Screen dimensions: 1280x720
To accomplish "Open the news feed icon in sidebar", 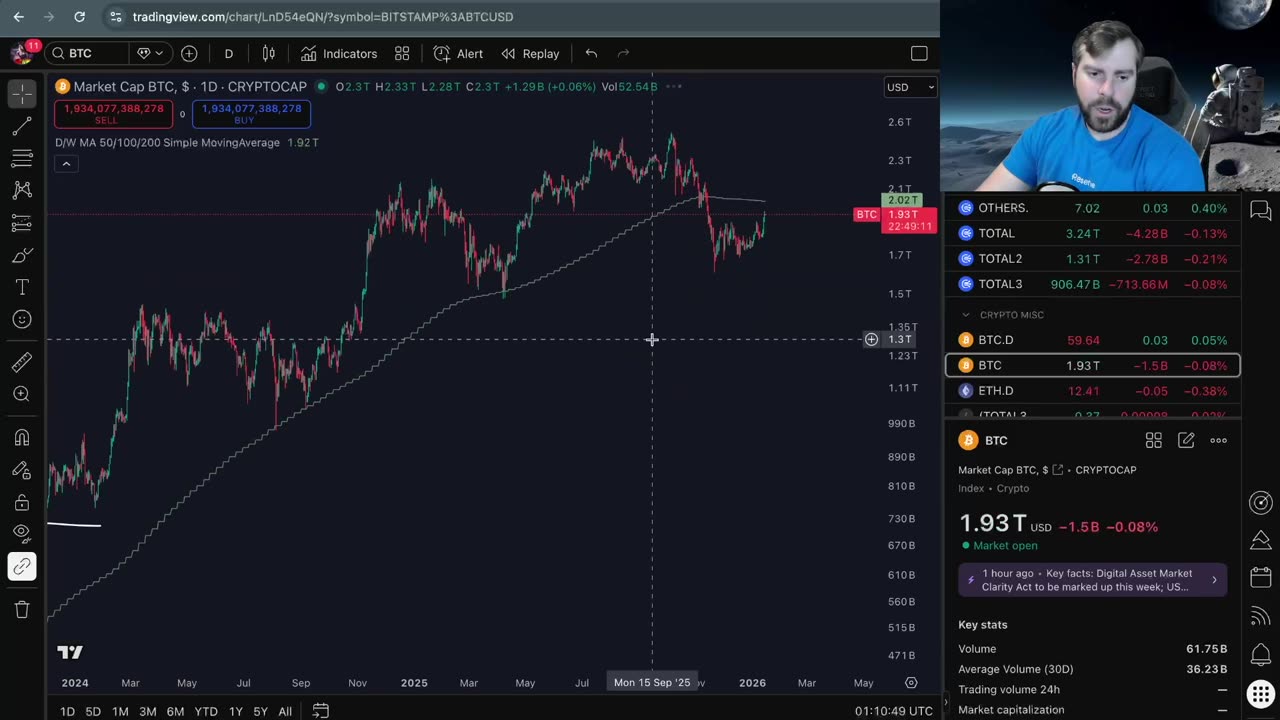I will pyautogui.click(x=1261, y=617).
